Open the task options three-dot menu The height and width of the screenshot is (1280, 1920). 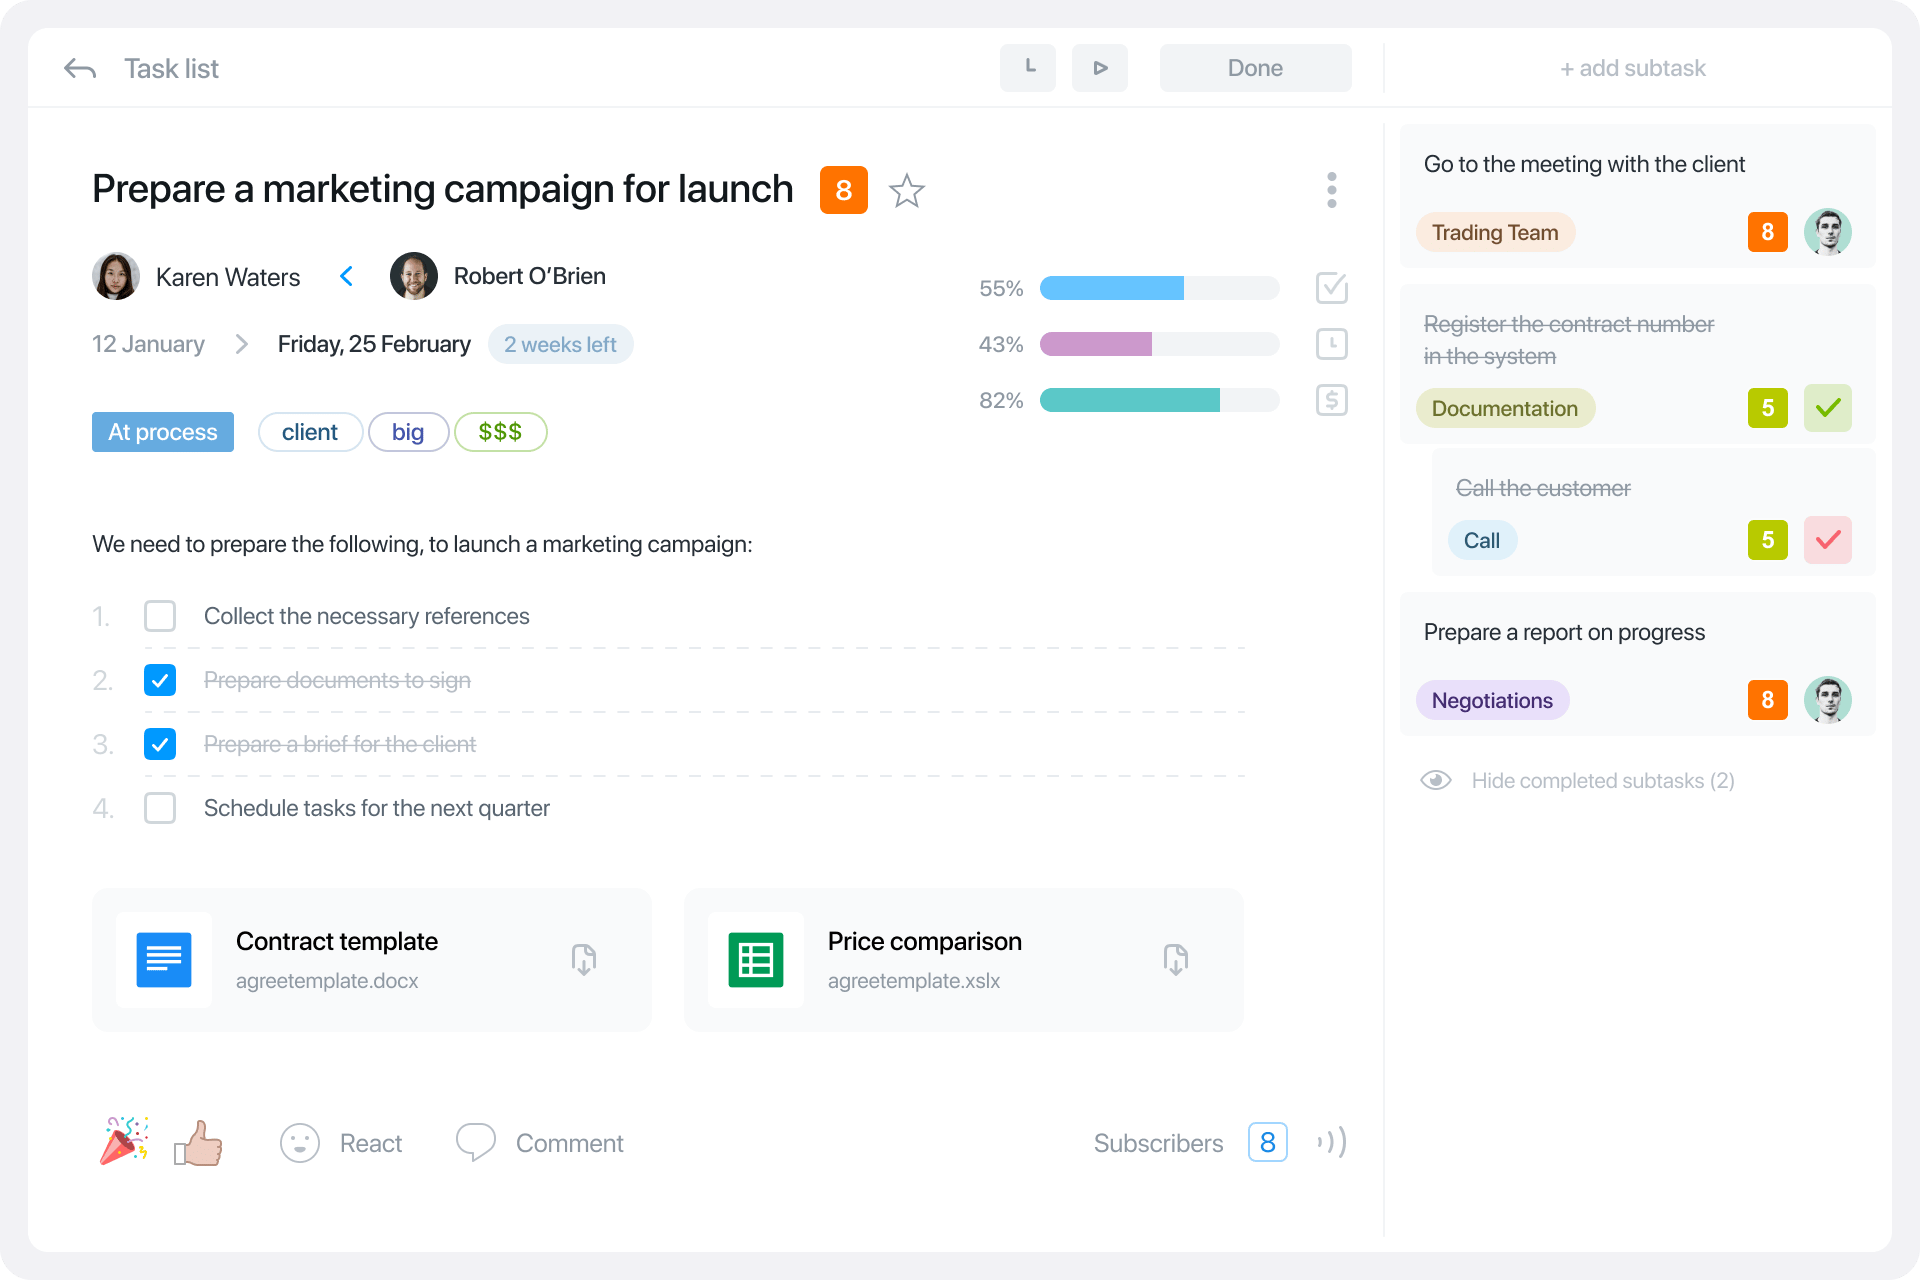(1331, 189)
